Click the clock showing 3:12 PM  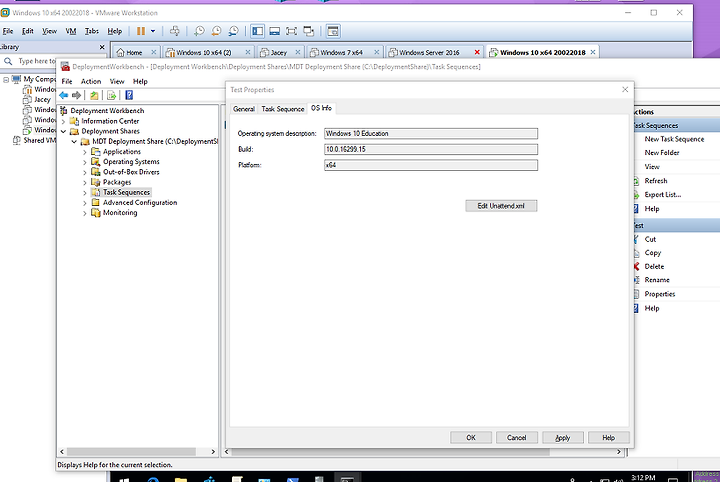point(643,478)
